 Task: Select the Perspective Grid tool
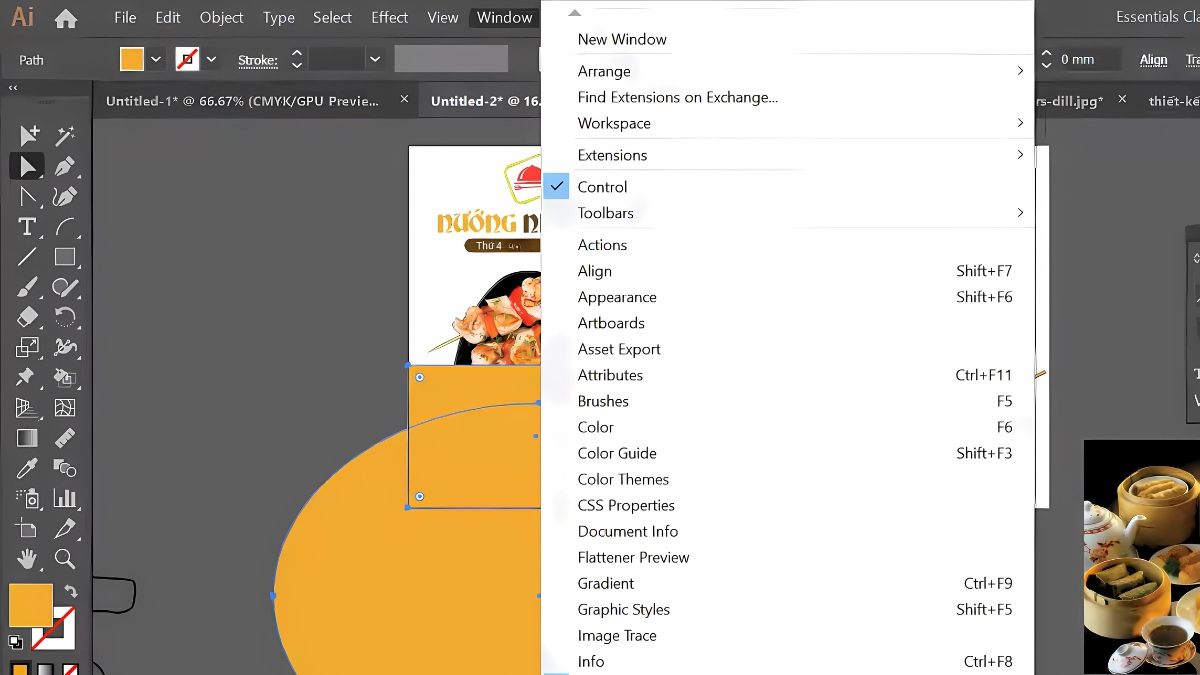(27, 408)
